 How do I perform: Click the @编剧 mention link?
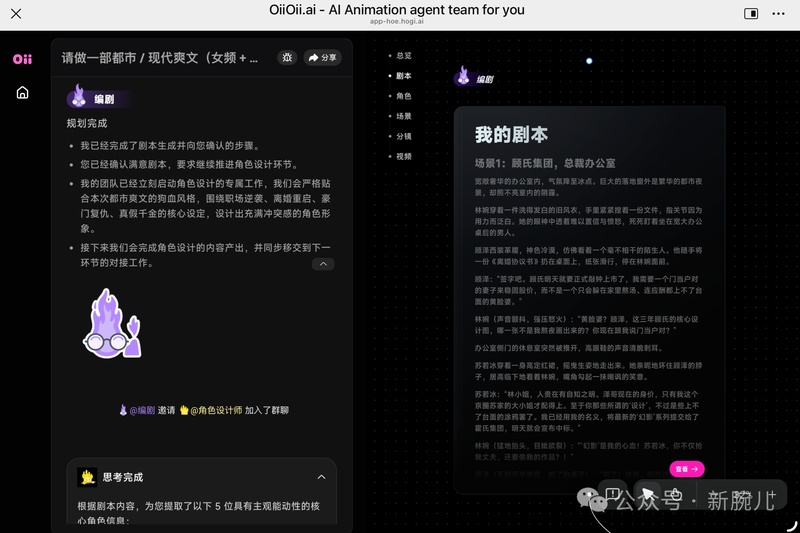pos(137,410)
